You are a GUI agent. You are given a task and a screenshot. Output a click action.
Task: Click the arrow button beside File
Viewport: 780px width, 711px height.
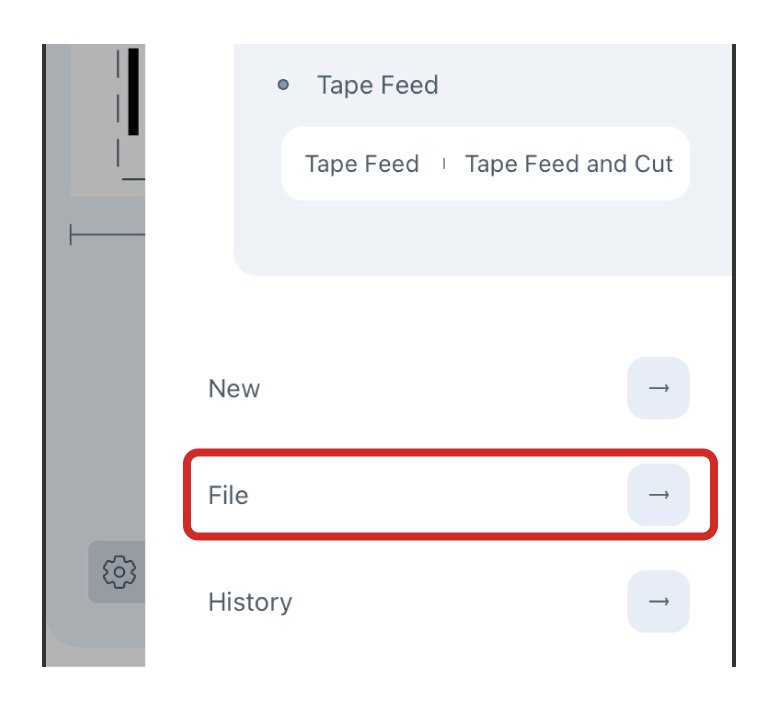point(658,495)
